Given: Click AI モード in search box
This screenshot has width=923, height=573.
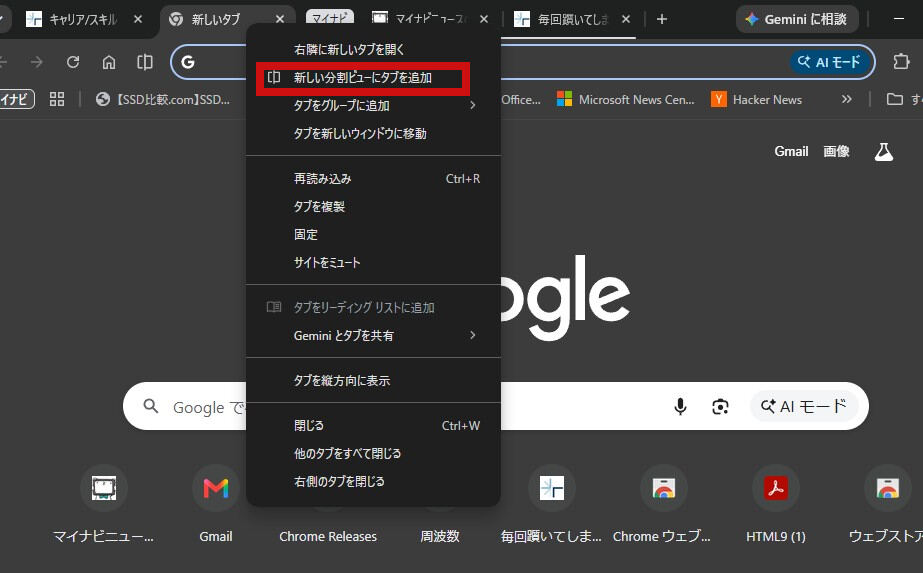Looking at the screenshot, I should [x=804, y=406].
